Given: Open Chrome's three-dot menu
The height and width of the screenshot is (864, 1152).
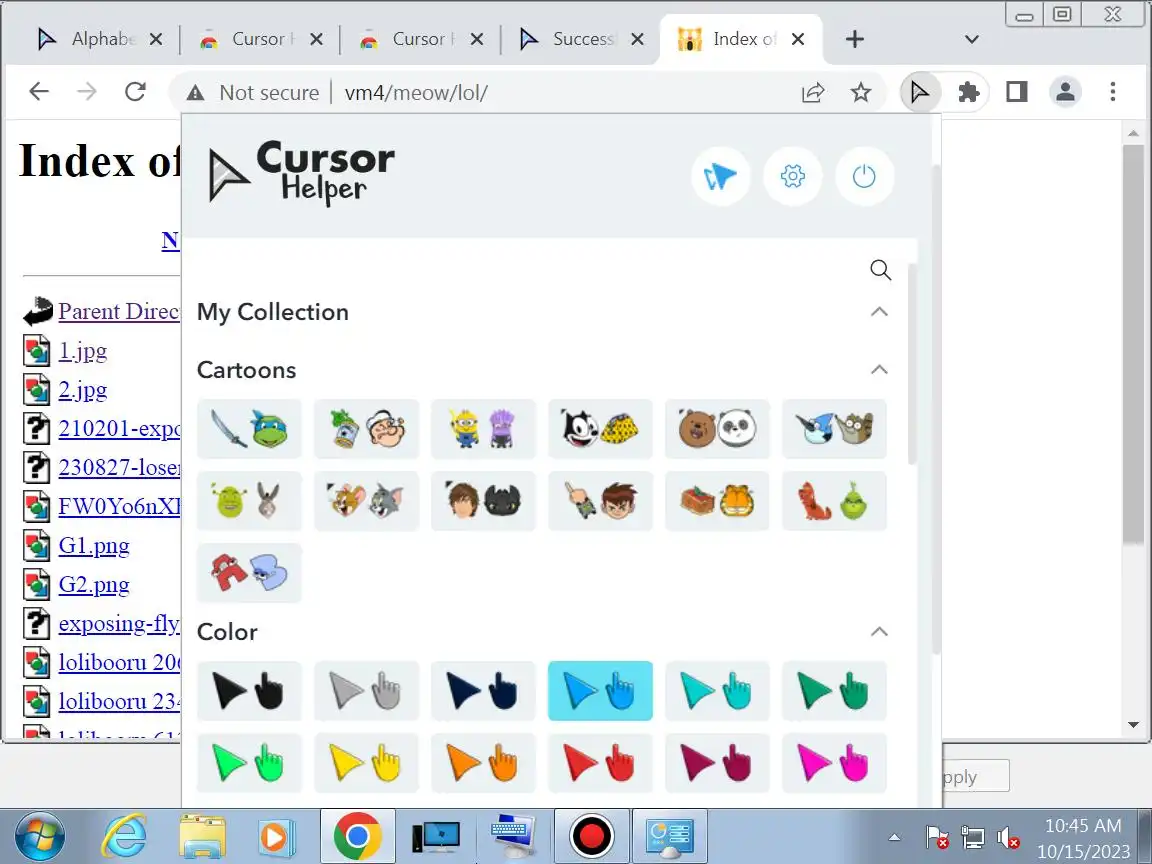Looking at the screenshot, I should tap(1113, 93).
